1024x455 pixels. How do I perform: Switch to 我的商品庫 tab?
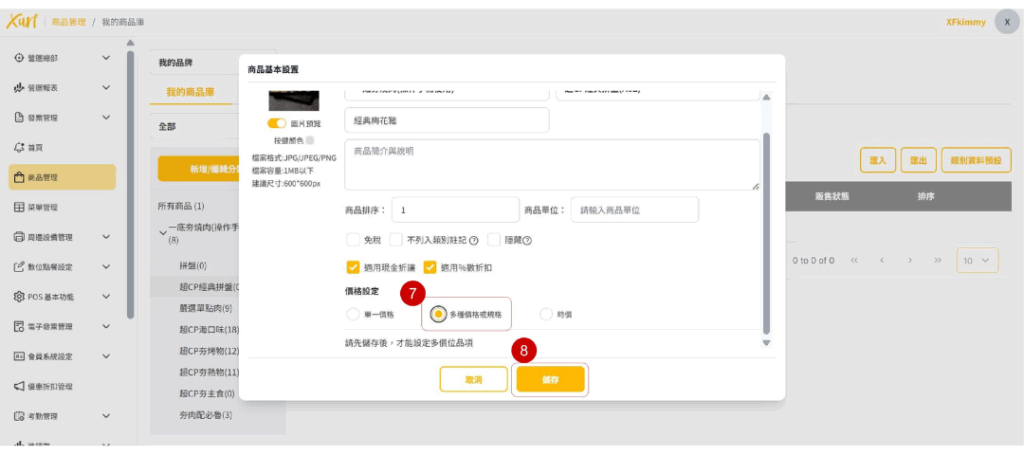(x=190, y=92)
